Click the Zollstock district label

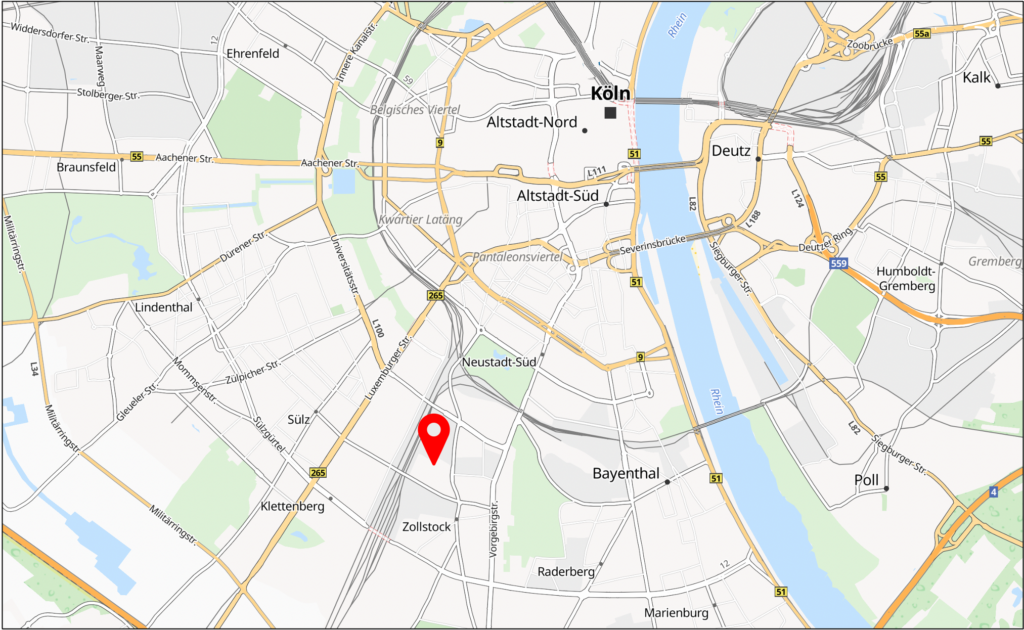point(426,526)
